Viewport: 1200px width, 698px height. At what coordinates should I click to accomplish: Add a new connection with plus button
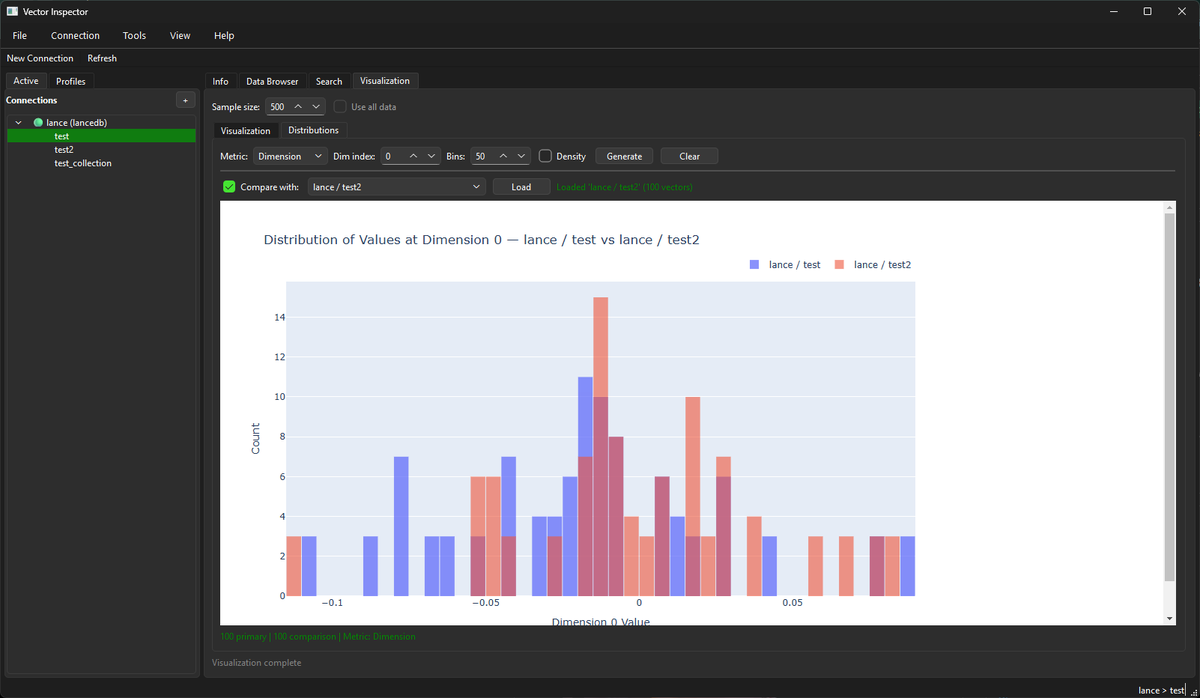pos(185,100)
